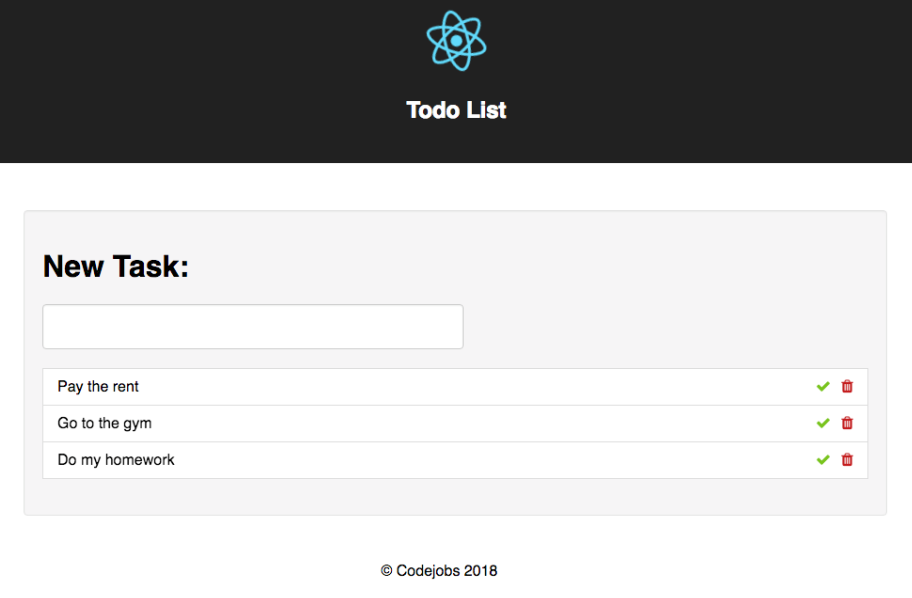The image size is (912, 598).
Task: Trash the "Do my homework" task
Action: (847, 460)
